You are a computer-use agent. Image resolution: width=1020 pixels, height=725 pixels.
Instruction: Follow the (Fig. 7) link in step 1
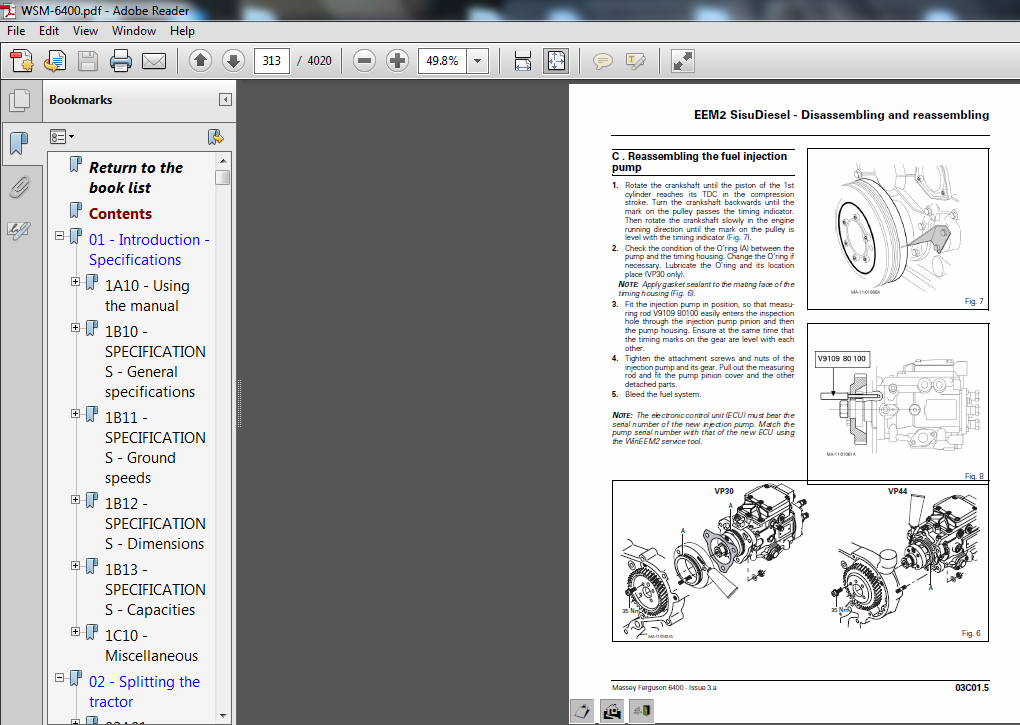pos(738,238)
